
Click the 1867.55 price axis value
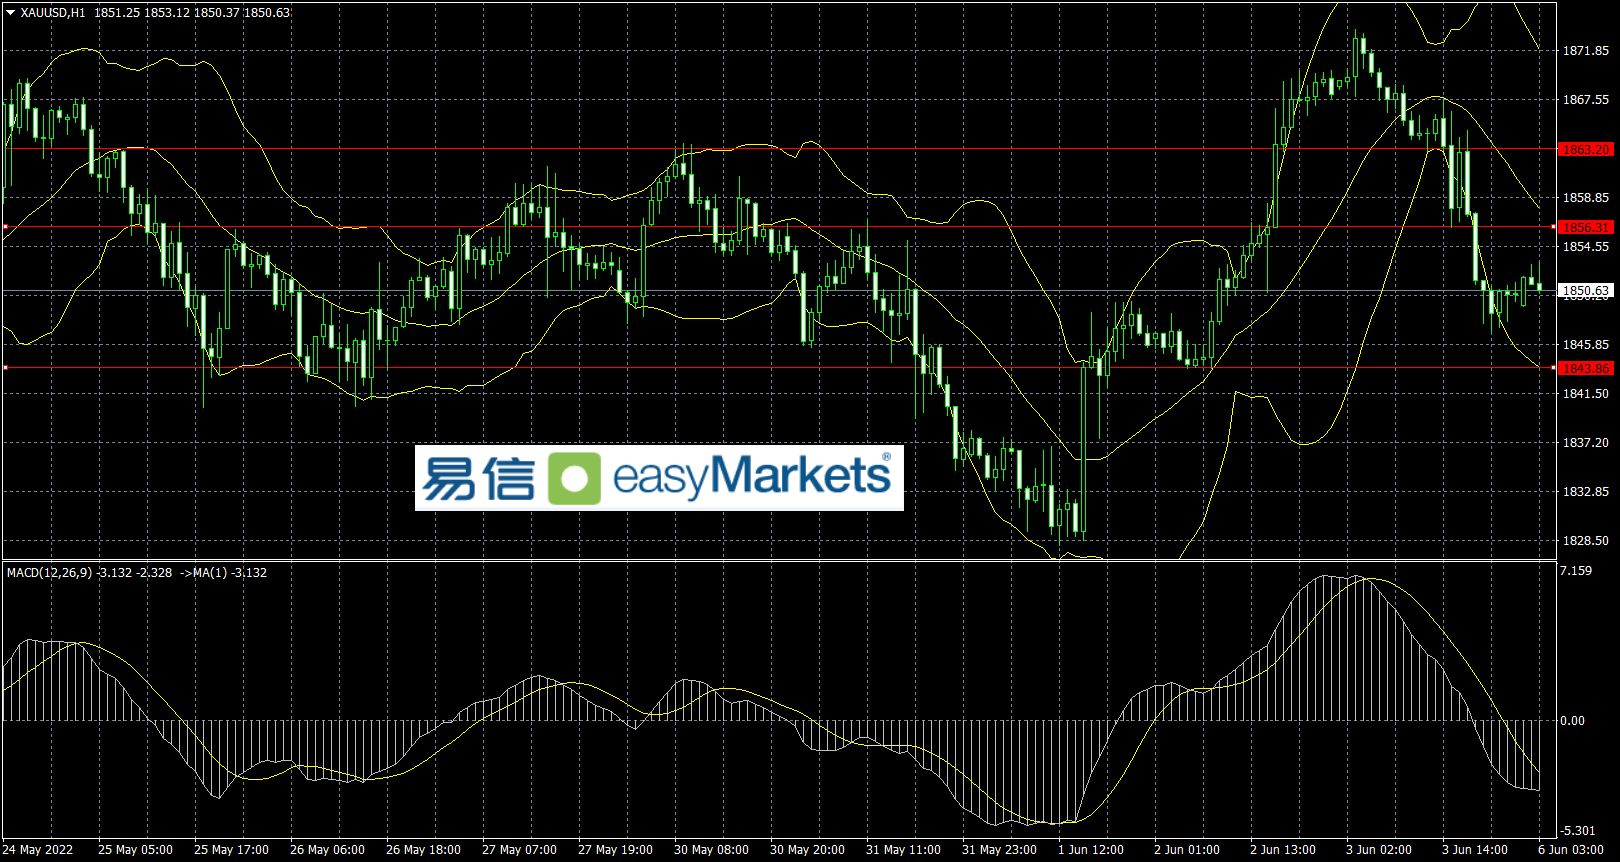tap(1586, 99)
